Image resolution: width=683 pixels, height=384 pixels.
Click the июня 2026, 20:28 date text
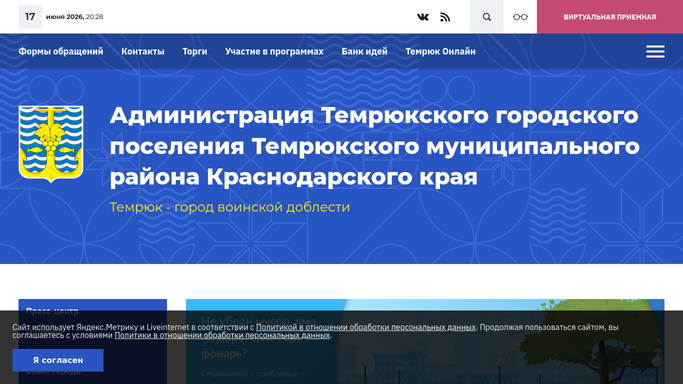[x=74, y=17]
